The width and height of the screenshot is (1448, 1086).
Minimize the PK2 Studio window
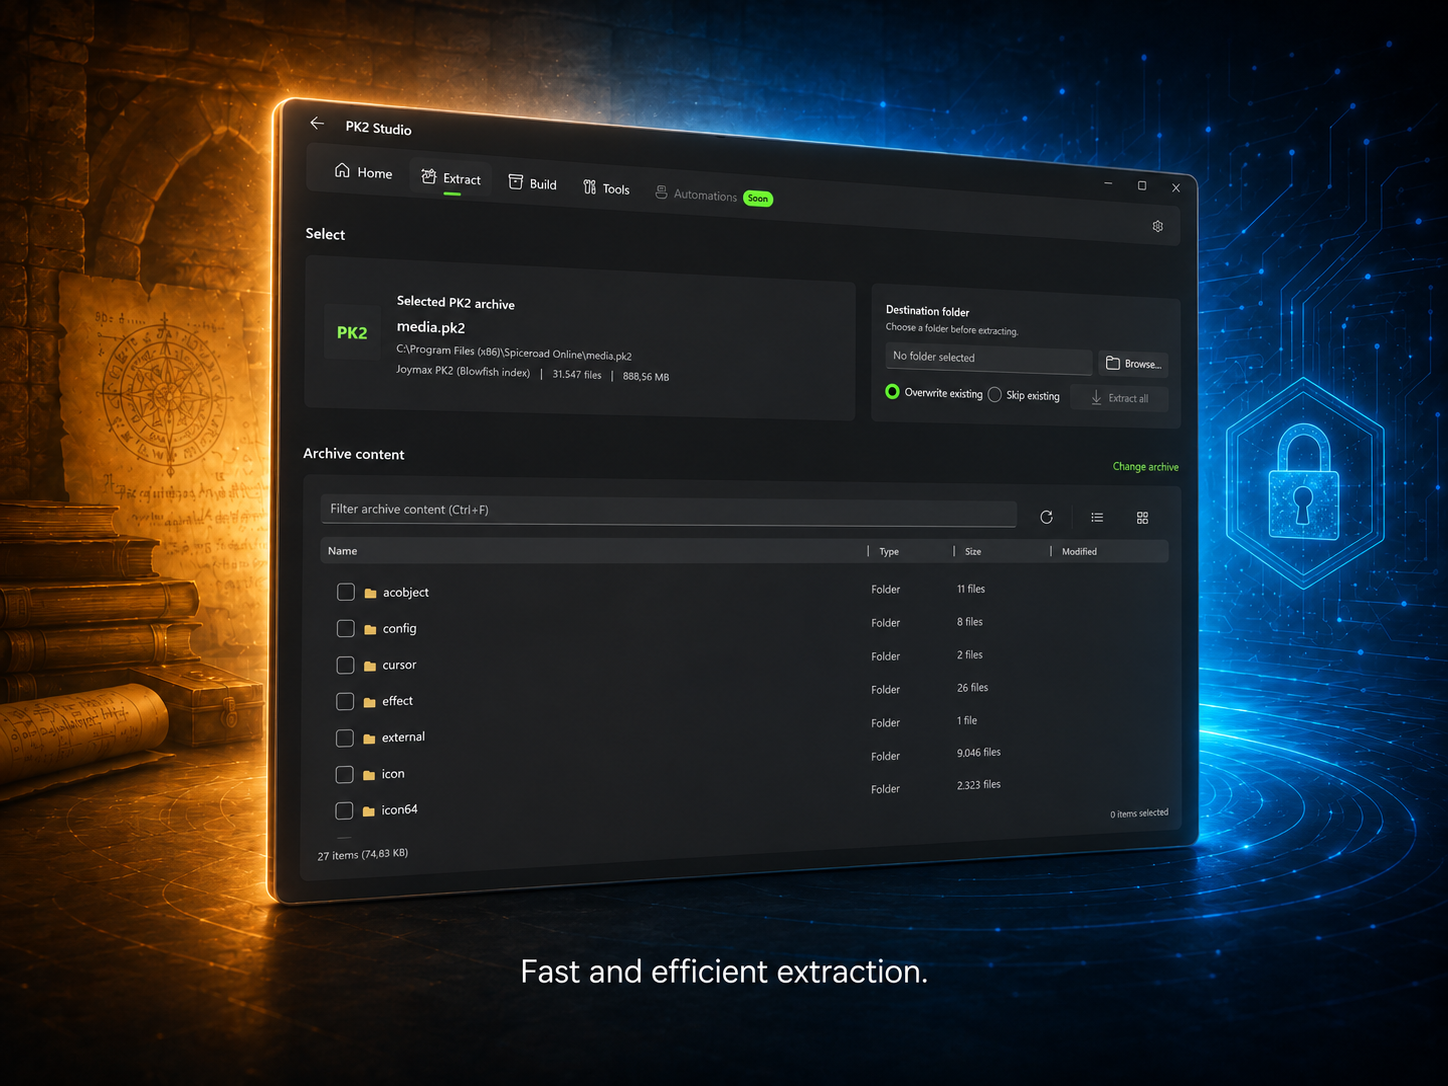pyautogui.click(x=1108, y=184)
